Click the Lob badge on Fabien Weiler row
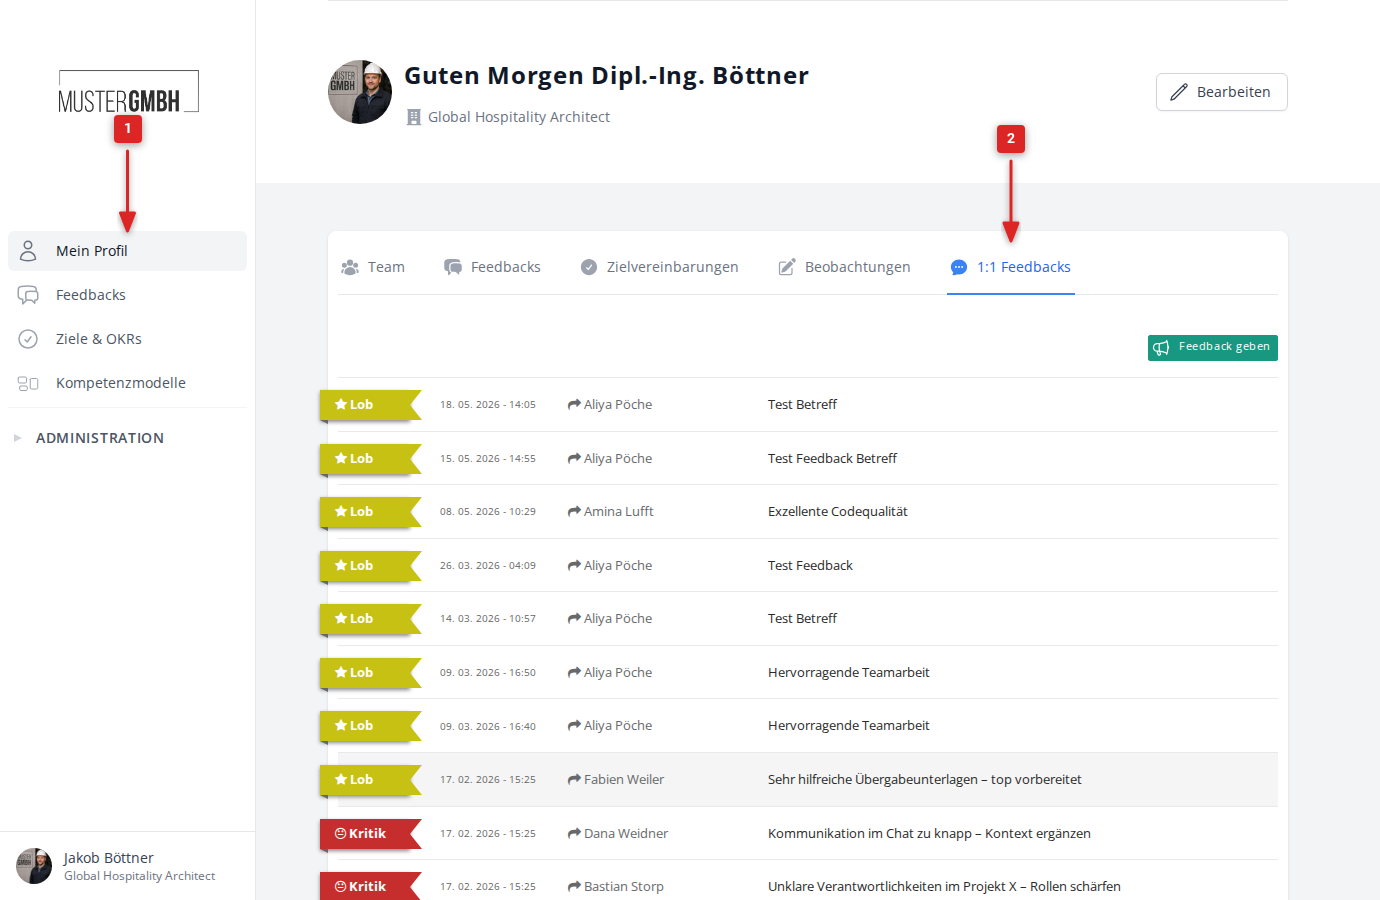Screen dimensions: 1380x900 pyautogui.click(x=370, y=780)
